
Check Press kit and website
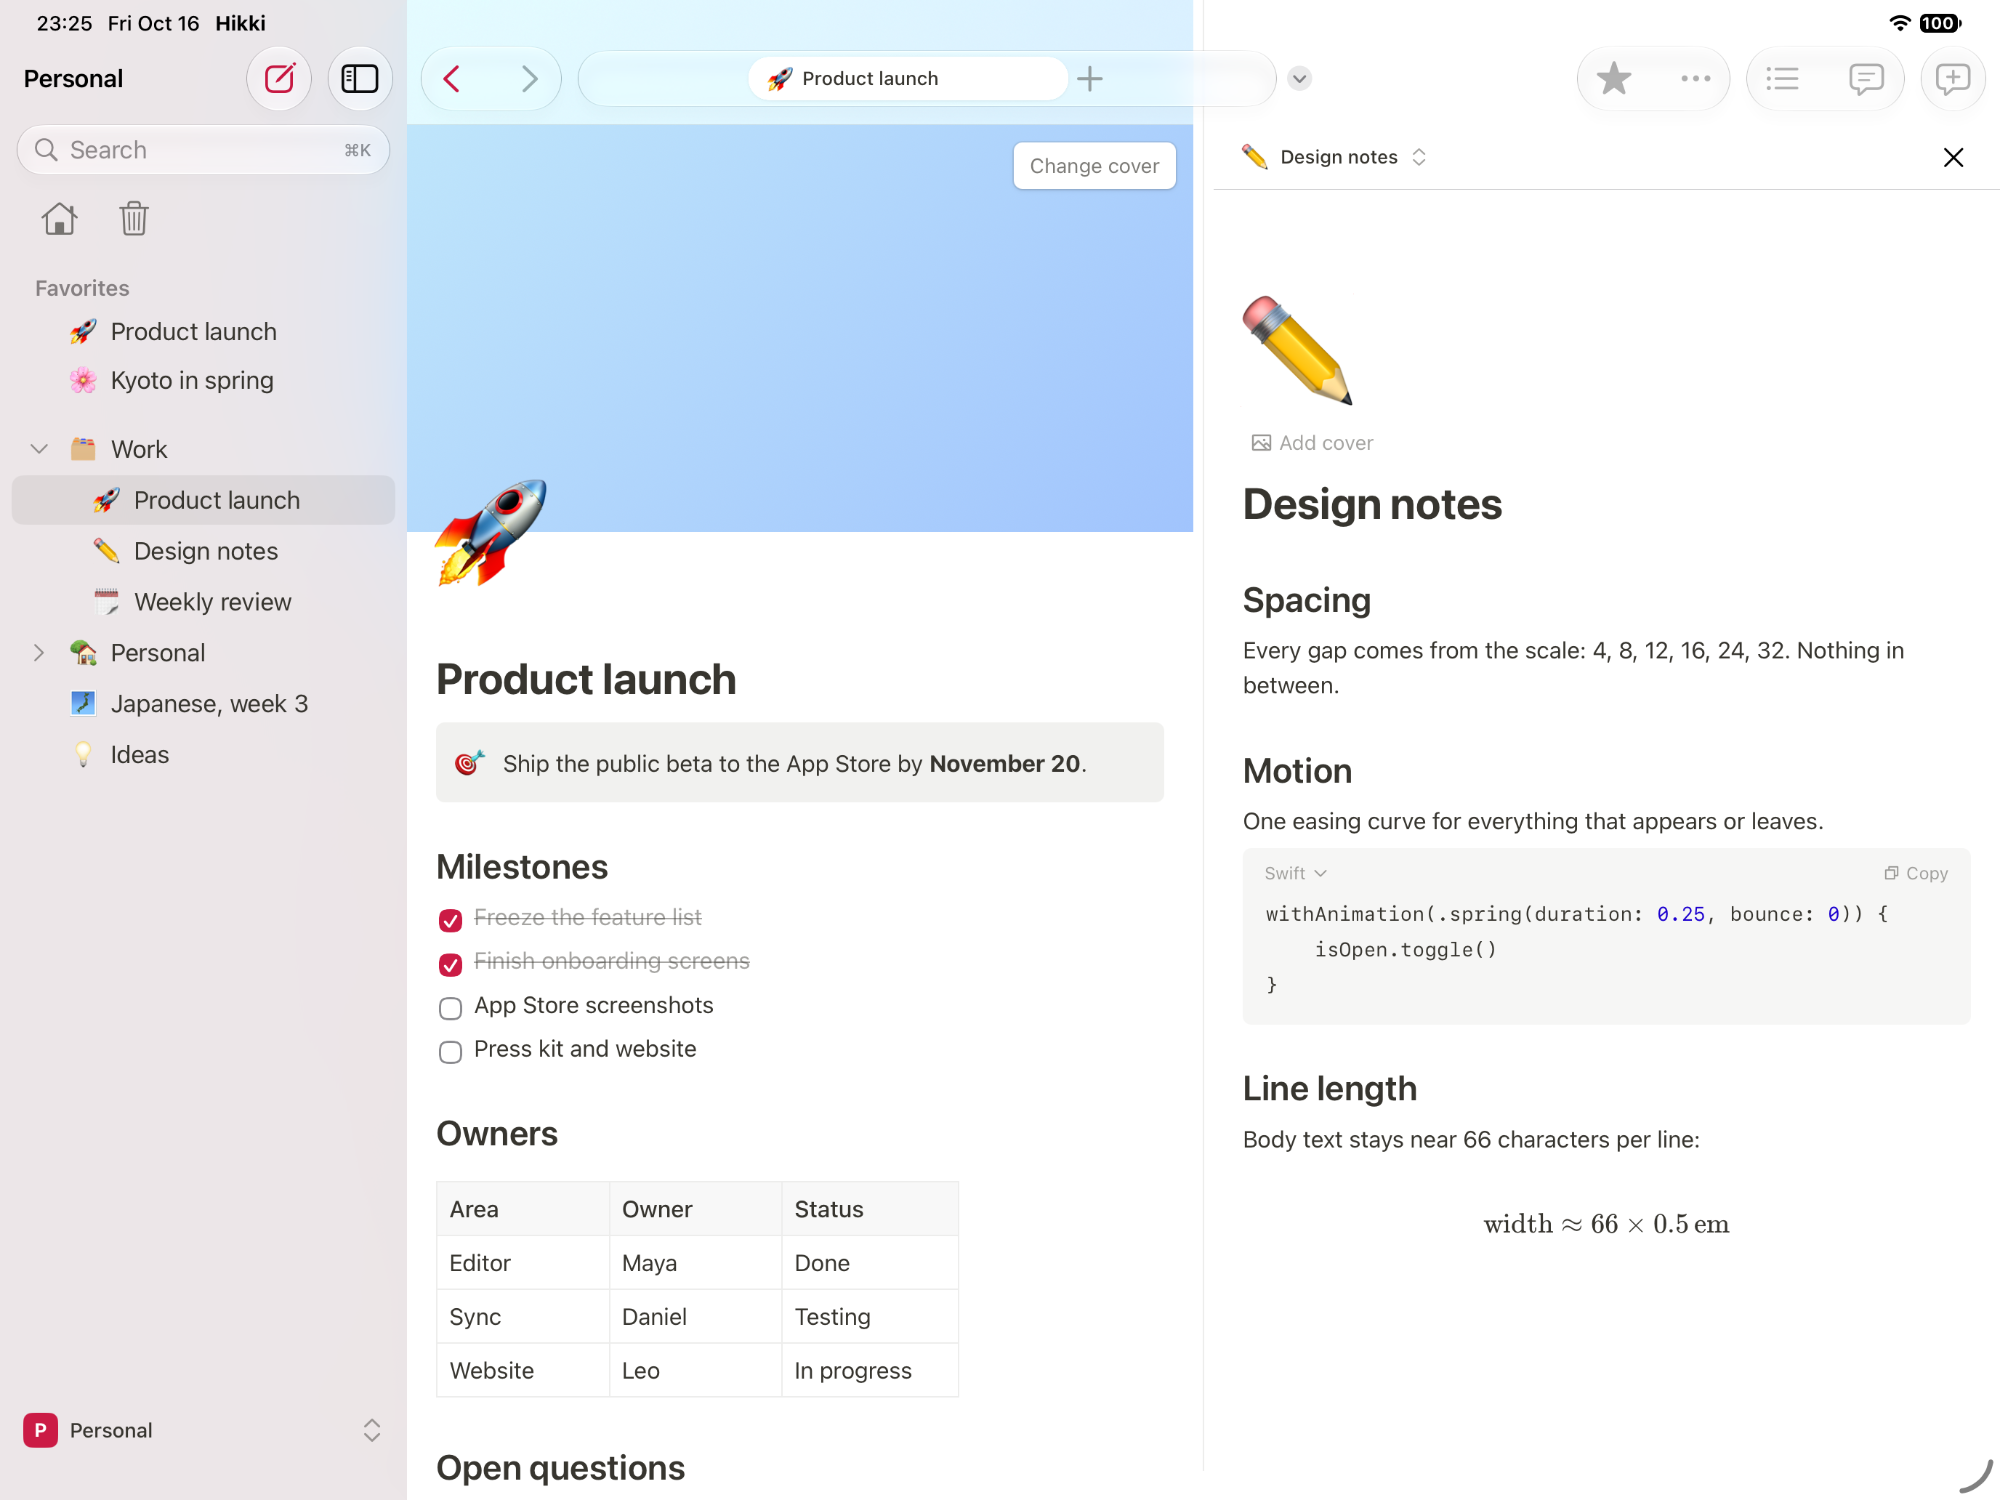click(450, 1051)
